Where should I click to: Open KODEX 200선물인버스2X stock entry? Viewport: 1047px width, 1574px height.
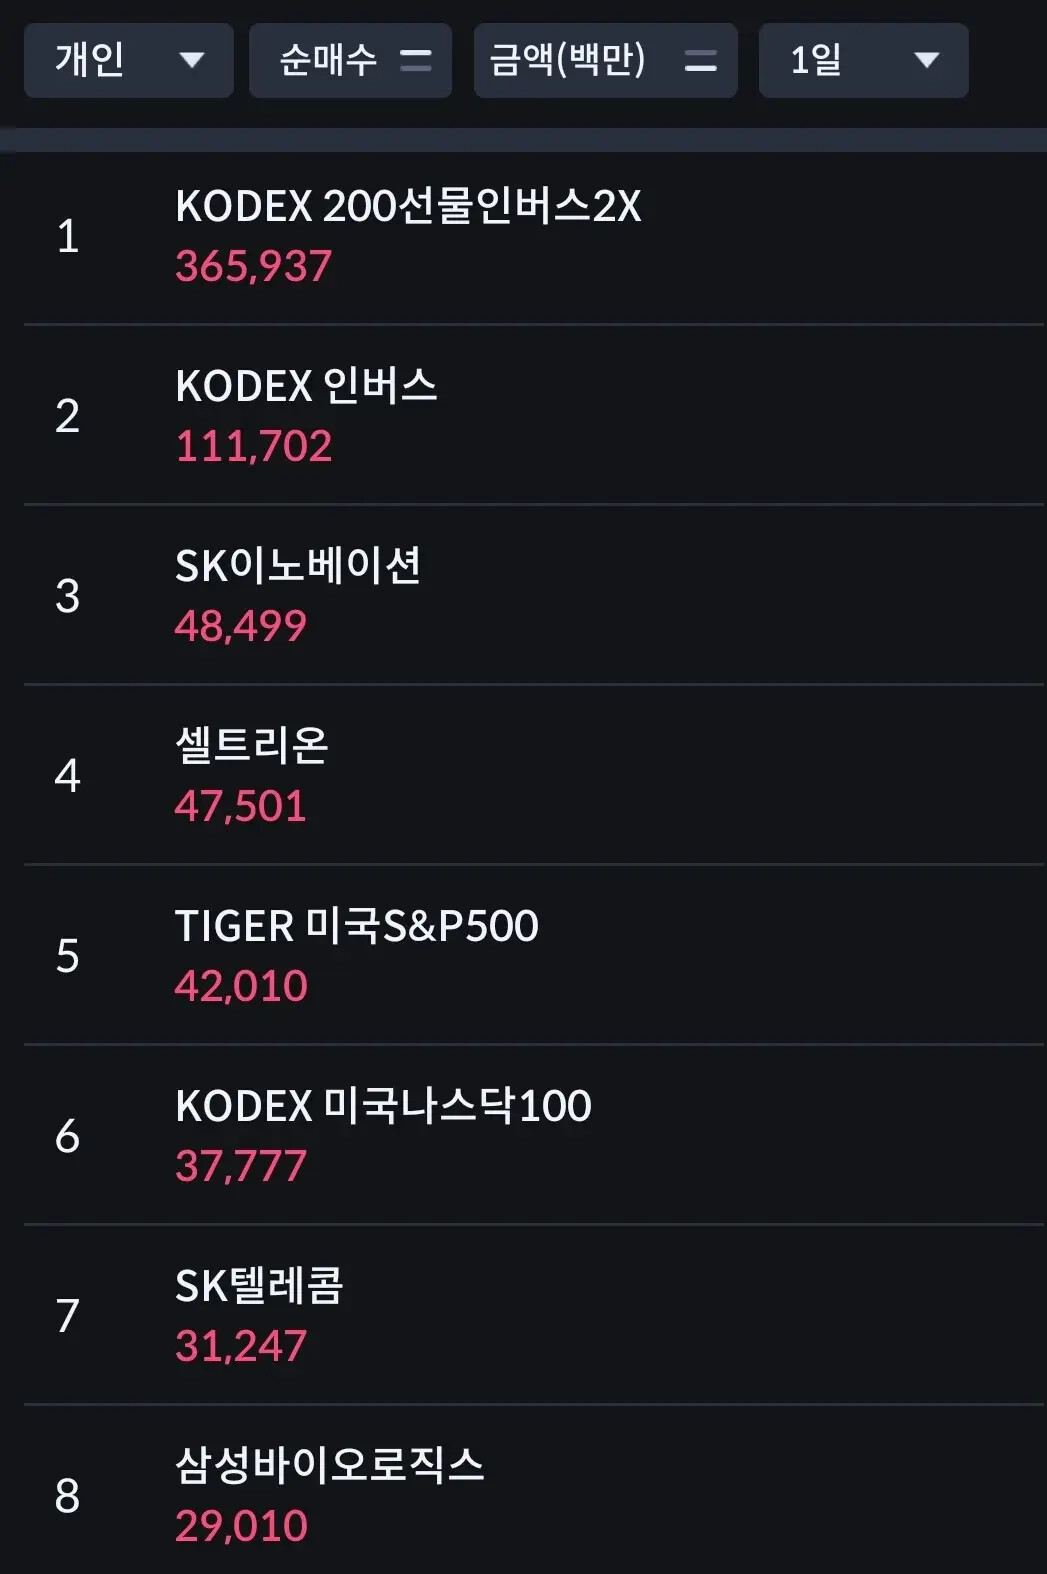[534, 236]
